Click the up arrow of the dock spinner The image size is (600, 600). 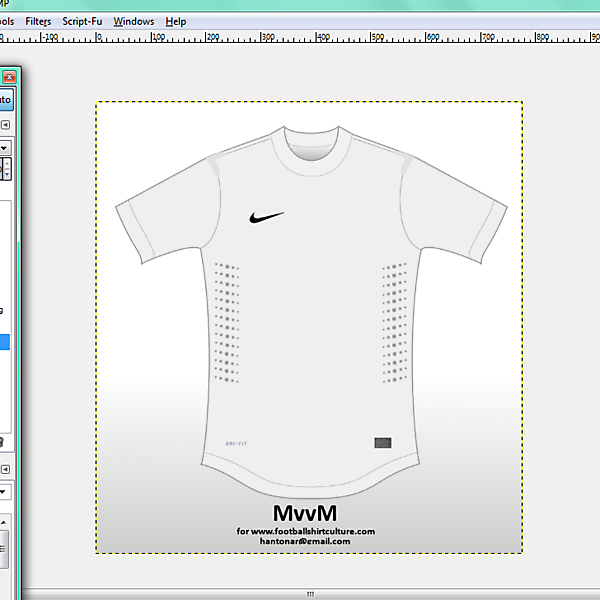click(x=7, y=164)
